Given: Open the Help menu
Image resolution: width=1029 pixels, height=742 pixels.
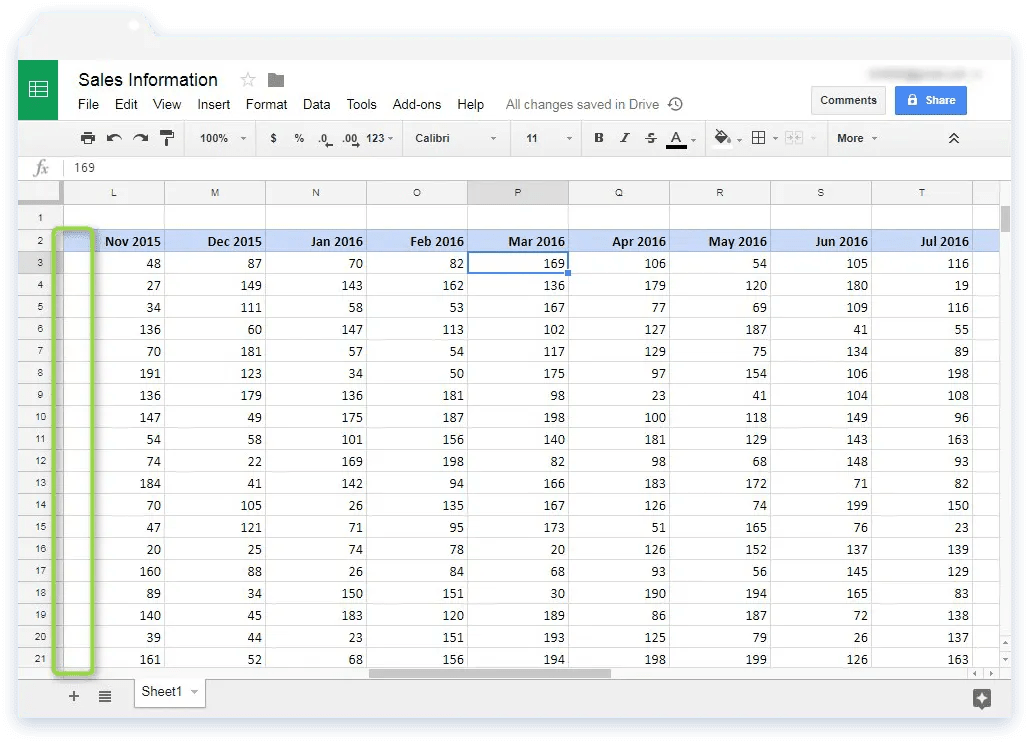Looking at the screenshot, I should coord(471,104).
